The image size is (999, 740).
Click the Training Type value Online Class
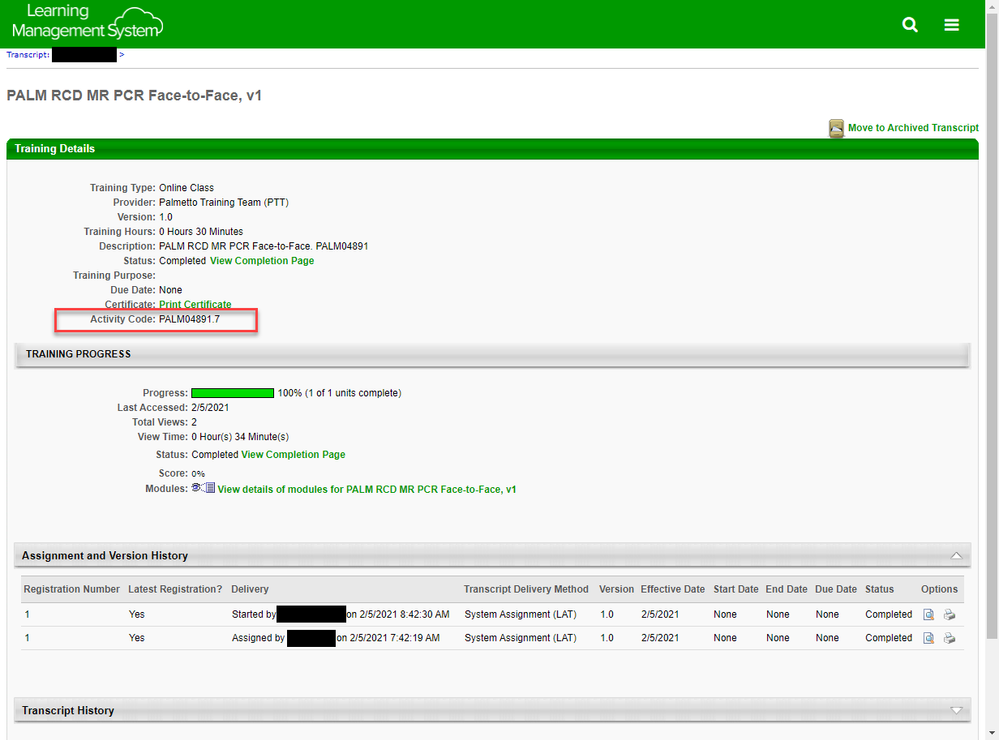coord(186,188)
